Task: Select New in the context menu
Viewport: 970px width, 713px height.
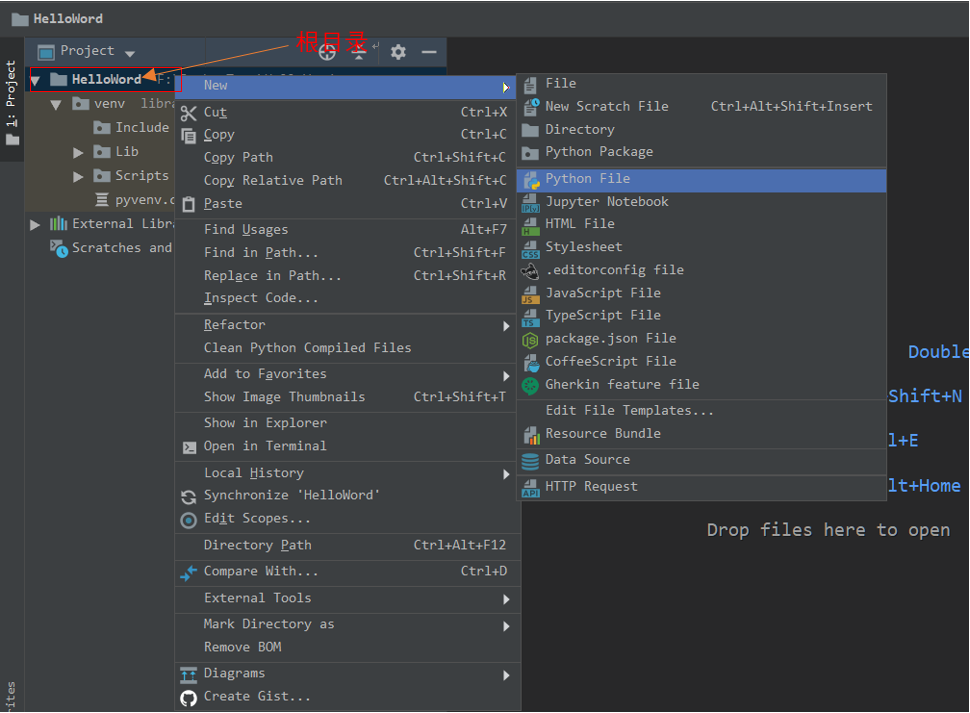Action: click(346, 87)
